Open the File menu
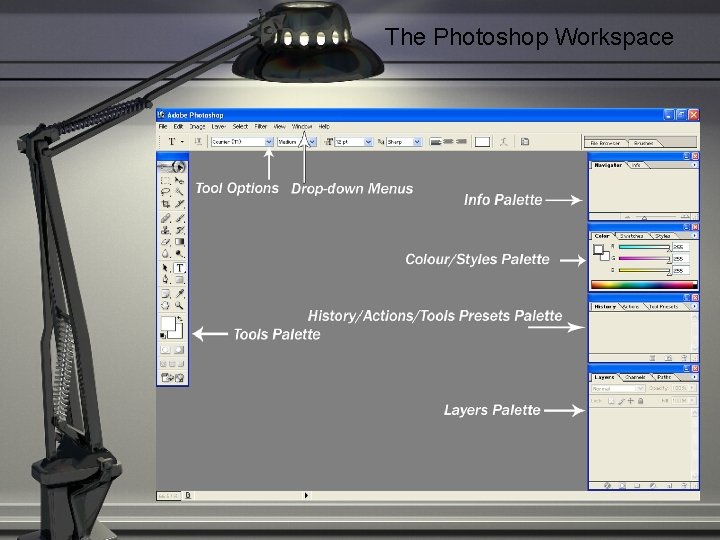 [163, 126]
